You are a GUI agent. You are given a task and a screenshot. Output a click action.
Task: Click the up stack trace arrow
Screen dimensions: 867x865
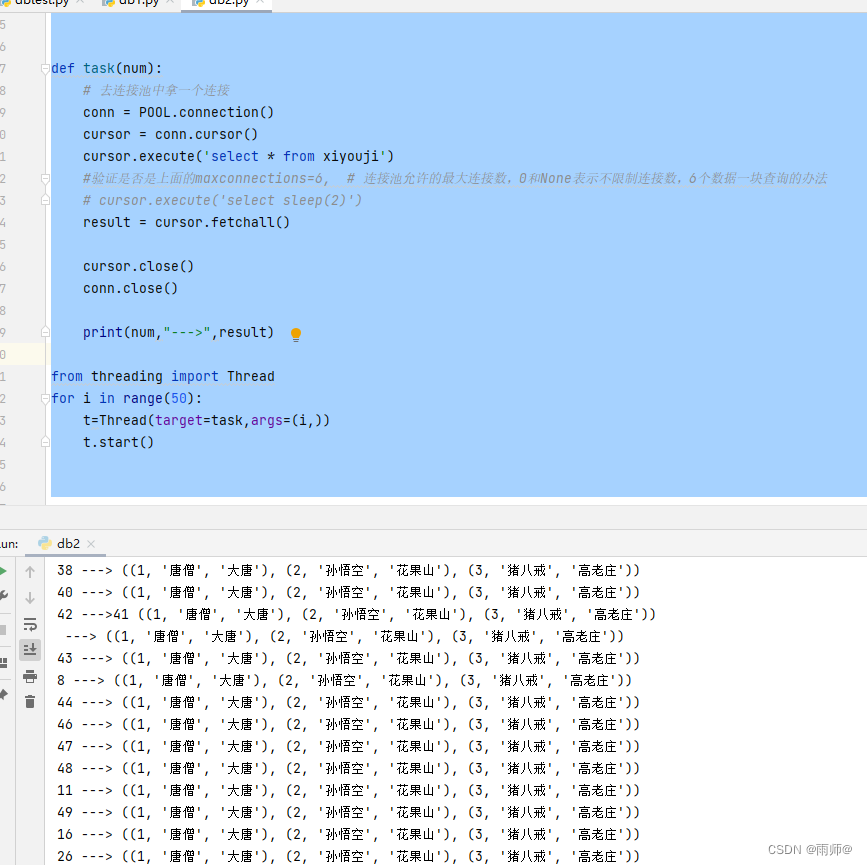coord(30,573)
